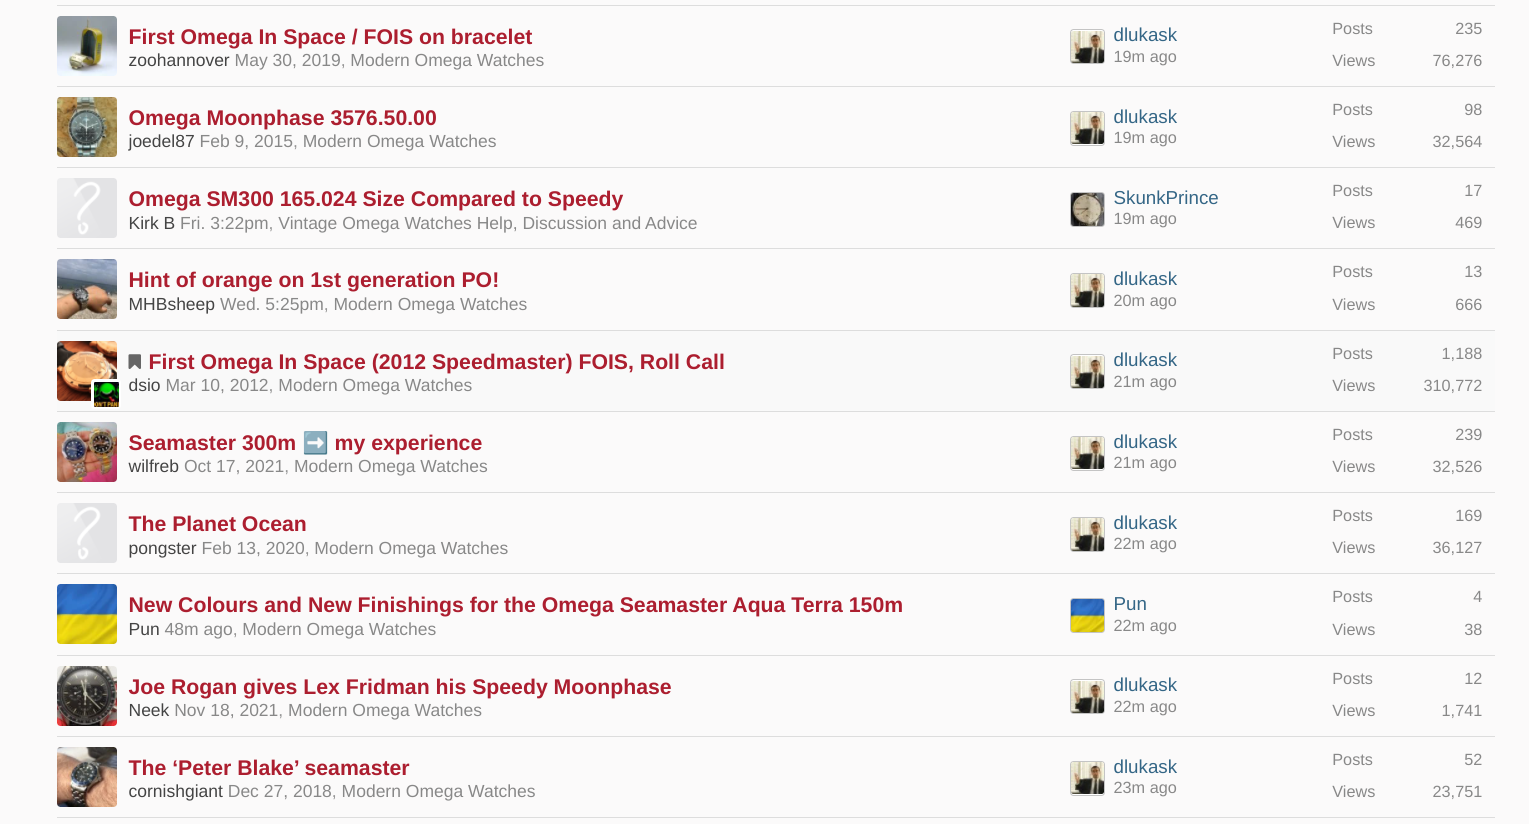Open 'The Planet Ocean' thread title
Viewport: 1529px width, 824px height.
pyautogui.click(x=217, y=524)
